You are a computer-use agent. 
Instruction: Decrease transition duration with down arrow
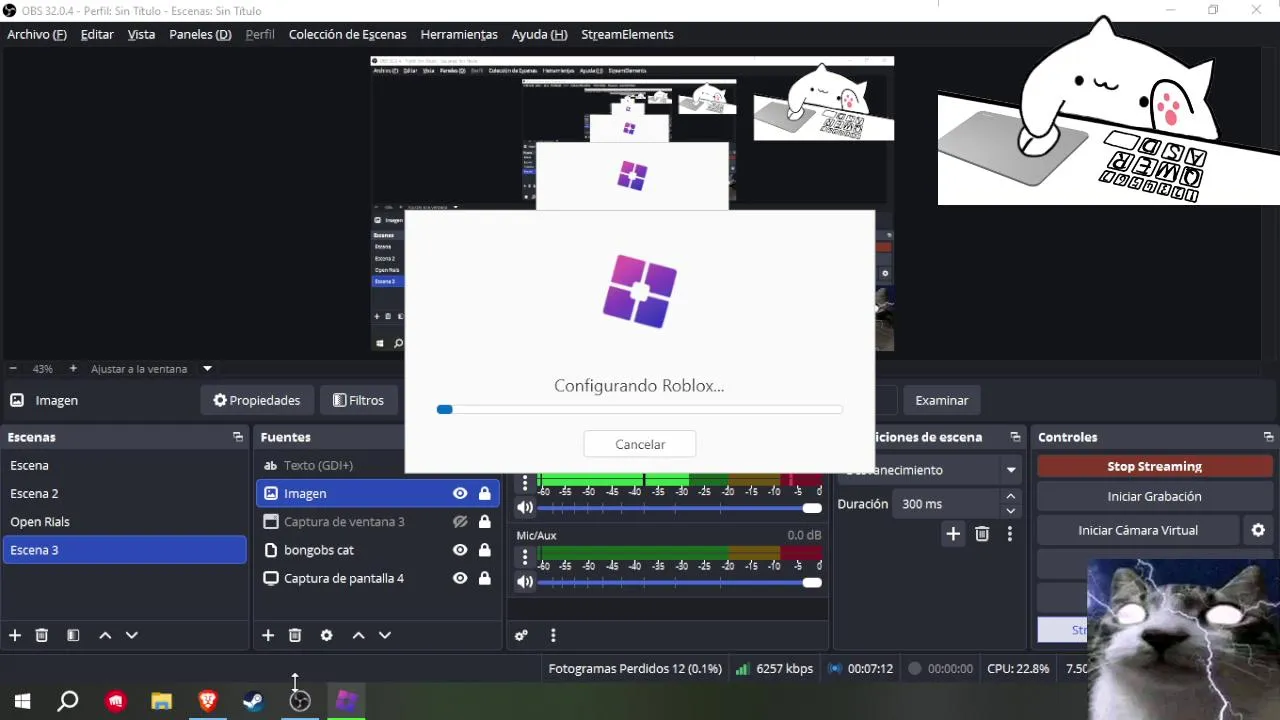pos(1010,511)
